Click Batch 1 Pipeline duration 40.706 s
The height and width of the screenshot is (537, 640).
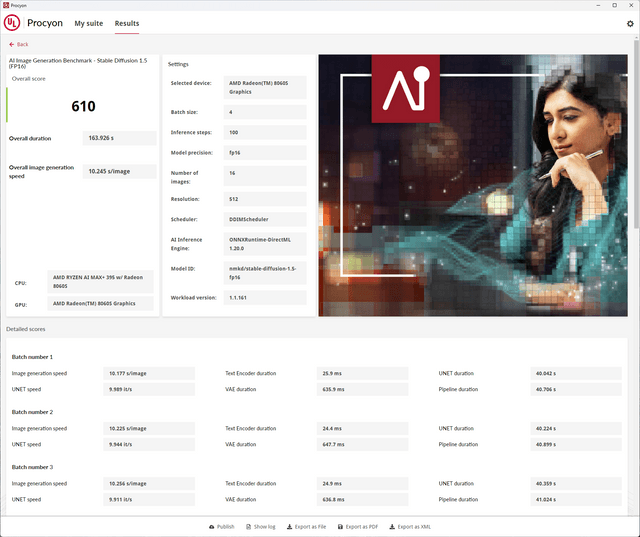click(x=576, y=389)
